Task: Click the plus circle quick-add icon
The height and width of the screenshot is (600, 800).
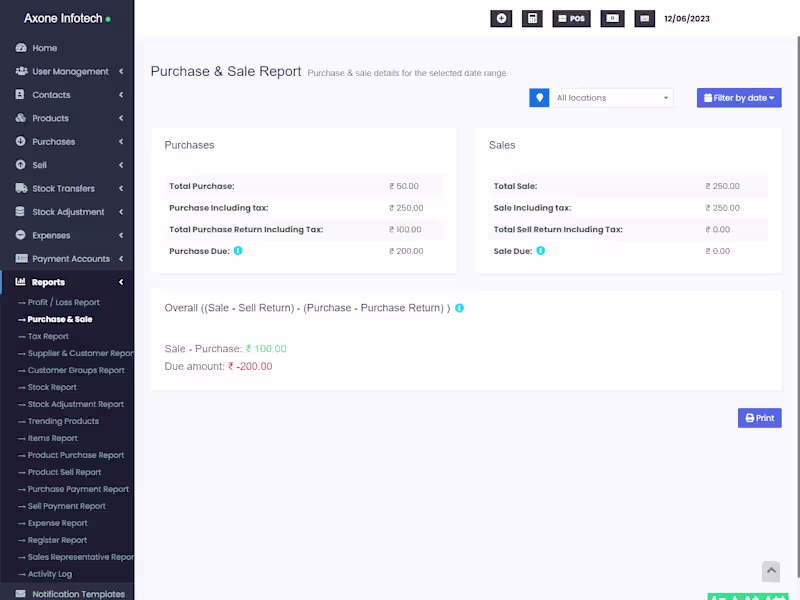Action: click(501, 18)
